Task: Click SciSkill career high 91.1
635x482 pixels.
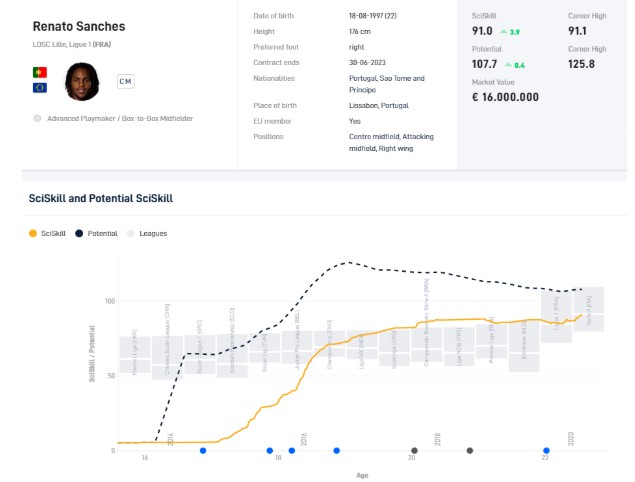Action: point(577,31)
